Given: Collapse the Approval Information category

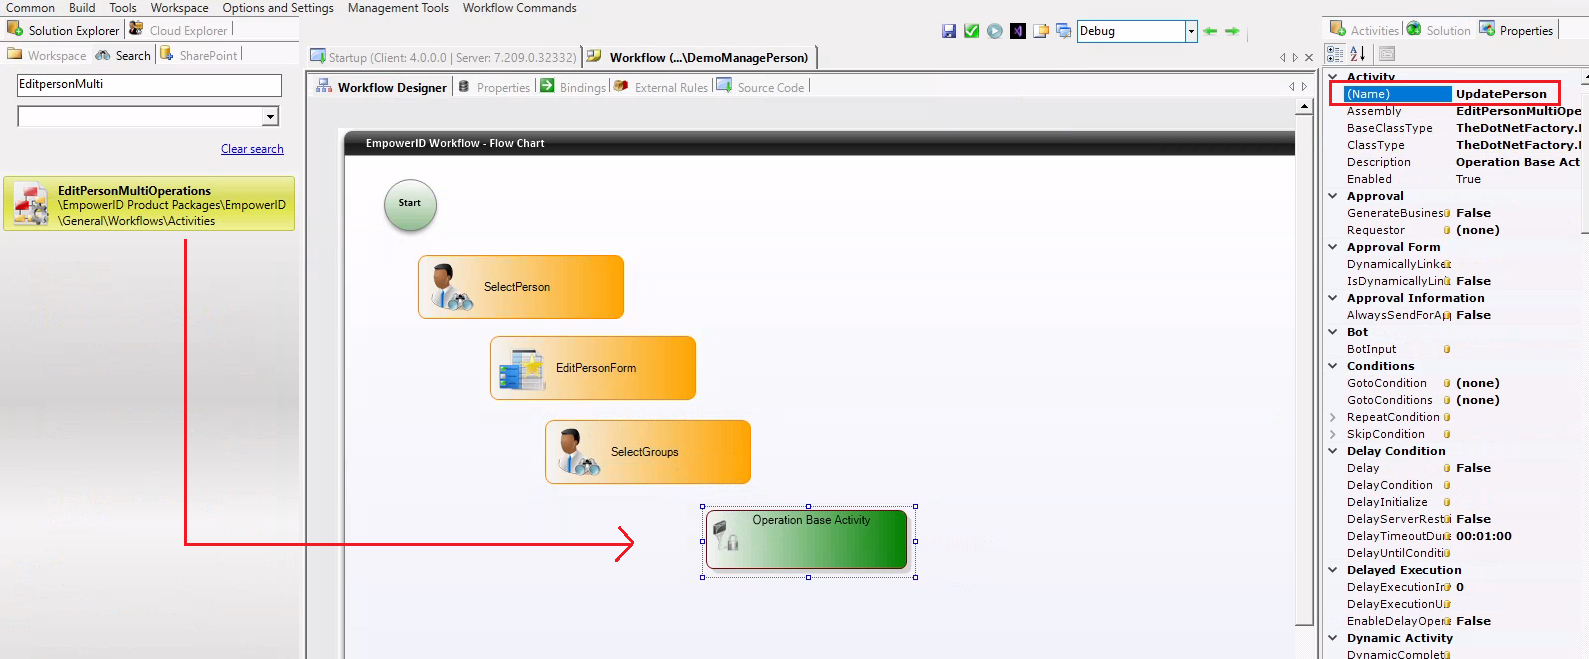Looking at the screenshot, I should tap(1333, 298).
